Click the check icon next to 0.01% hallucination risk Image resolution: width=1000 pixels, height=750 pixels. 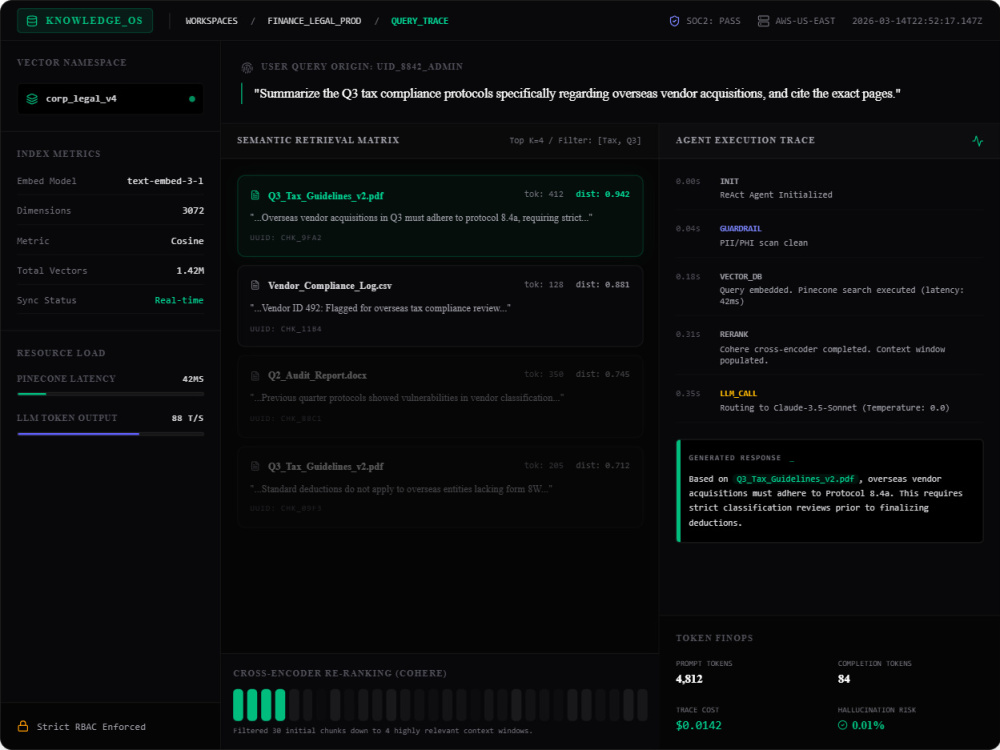(842, 725)
